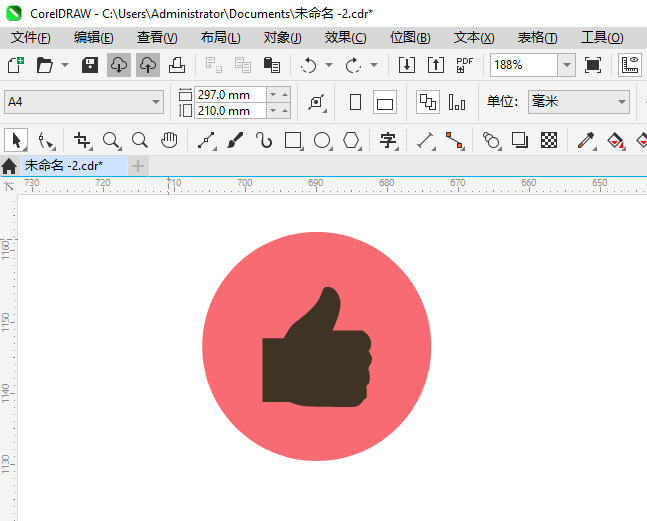Select the Transparency checkerboard tool
This screenshot has width=647, height=521.
tap(549, 140)
